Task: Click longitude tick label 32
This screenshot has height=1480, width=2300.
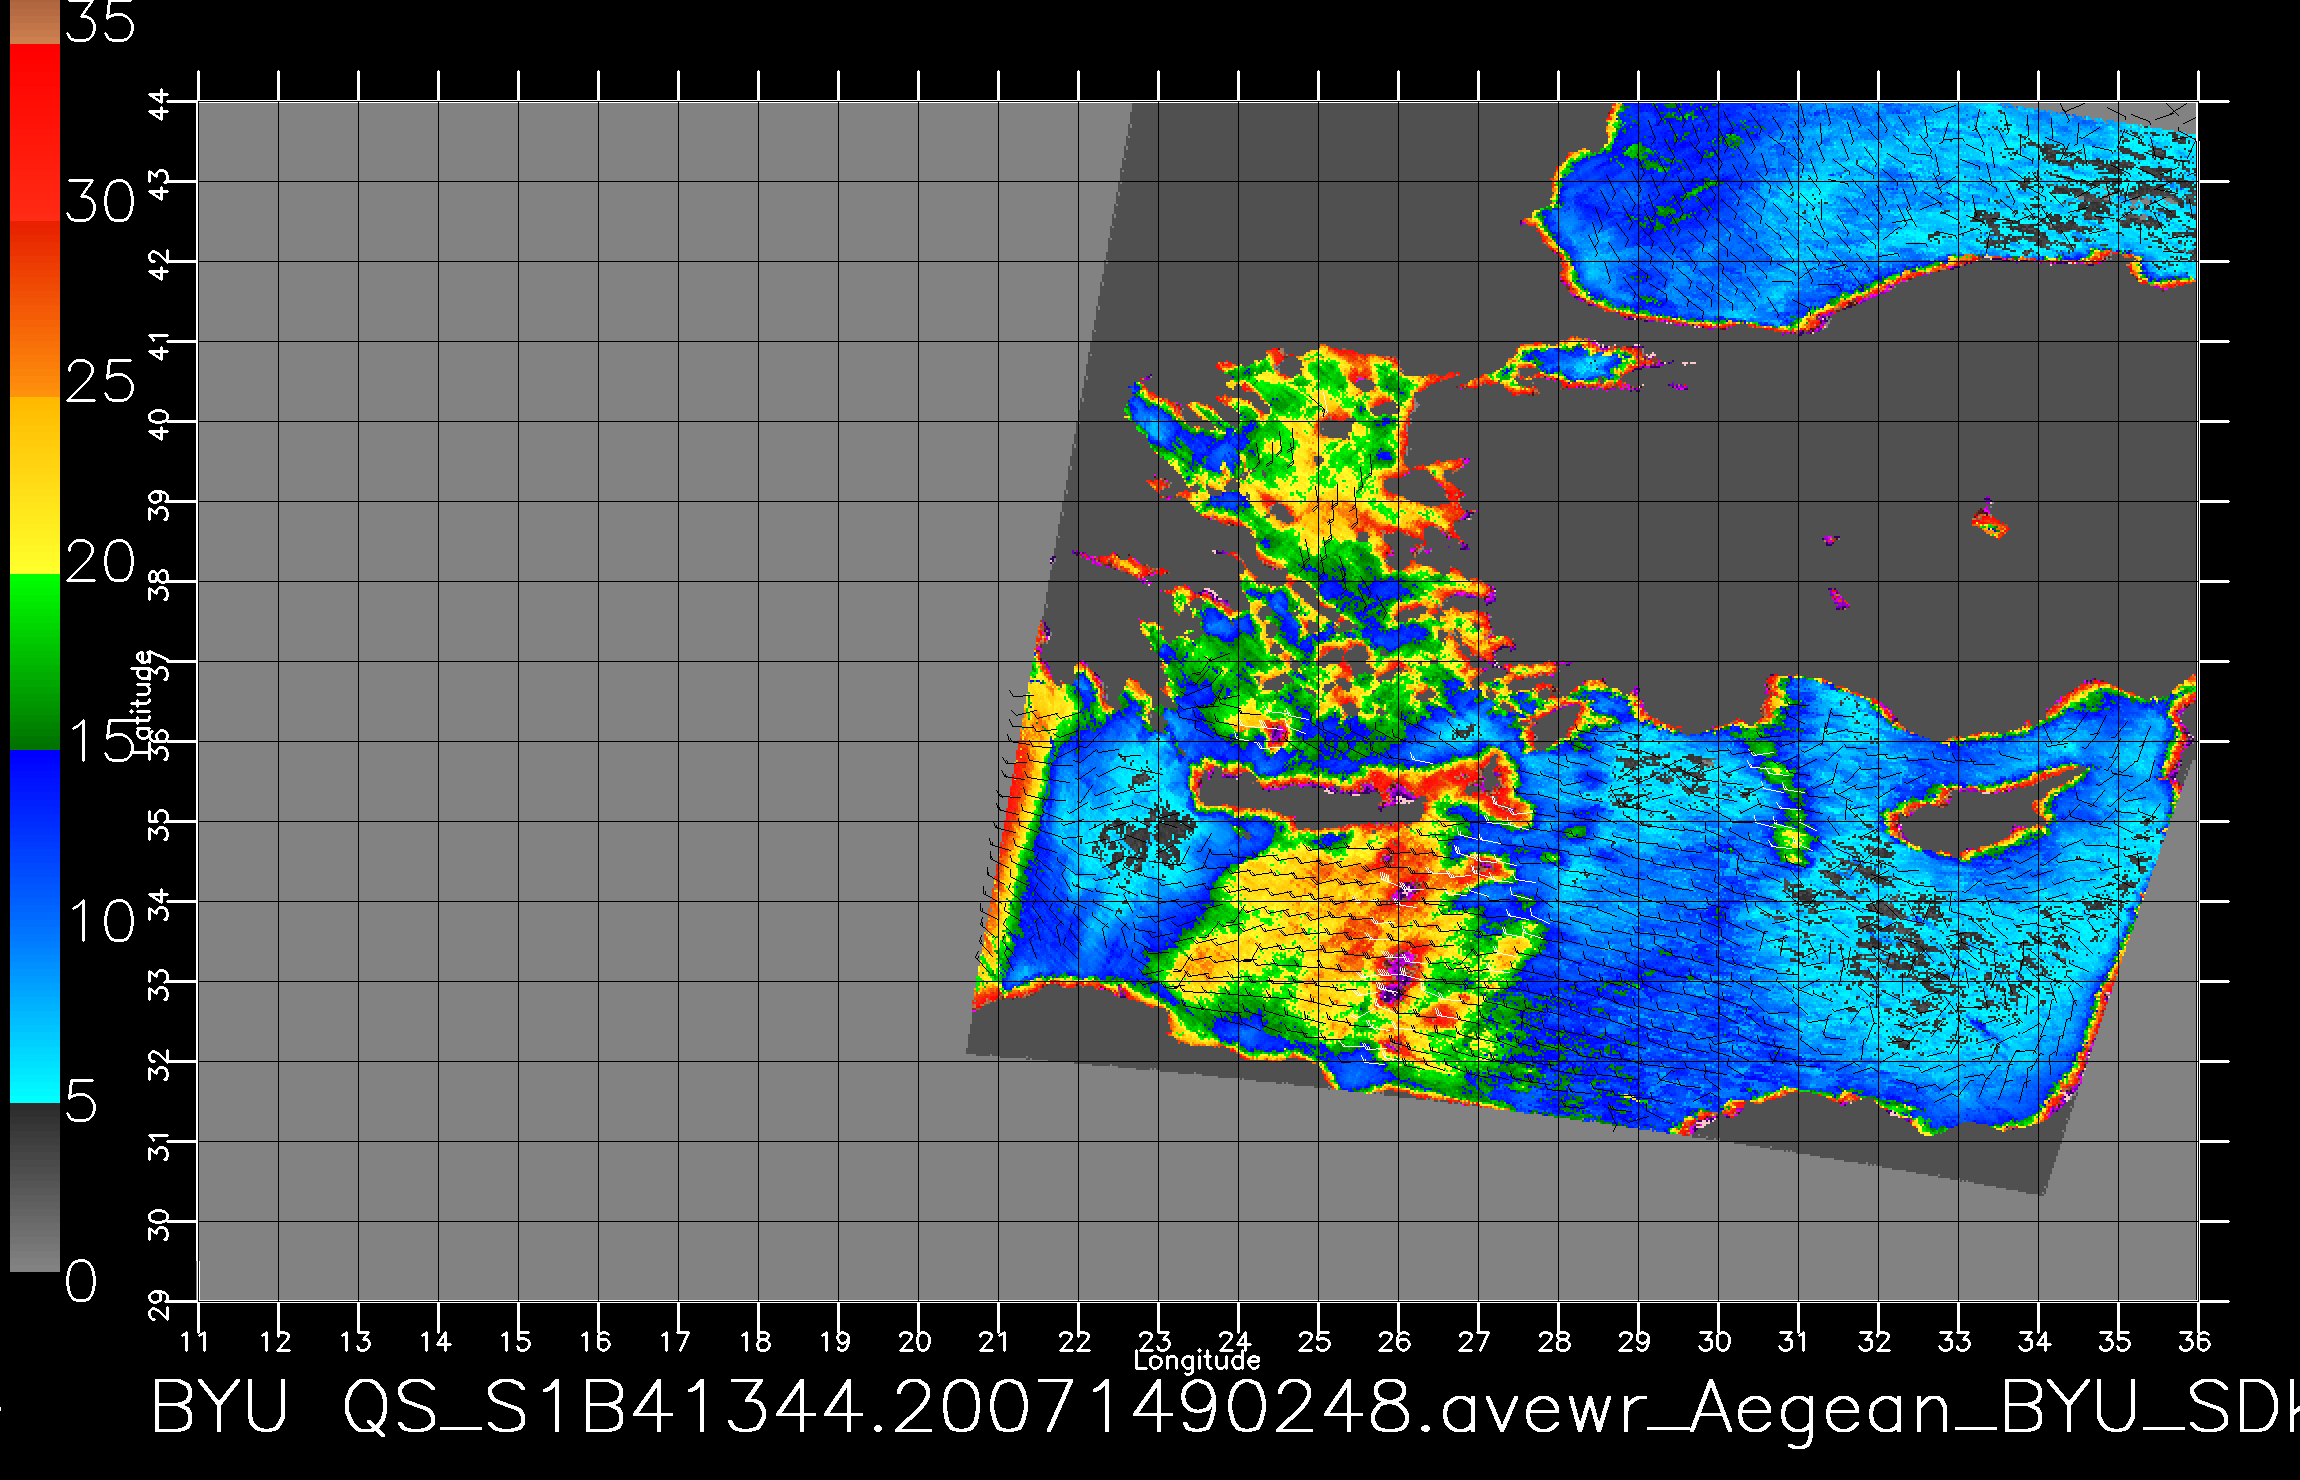Action: click(x=1875, y=1341)
